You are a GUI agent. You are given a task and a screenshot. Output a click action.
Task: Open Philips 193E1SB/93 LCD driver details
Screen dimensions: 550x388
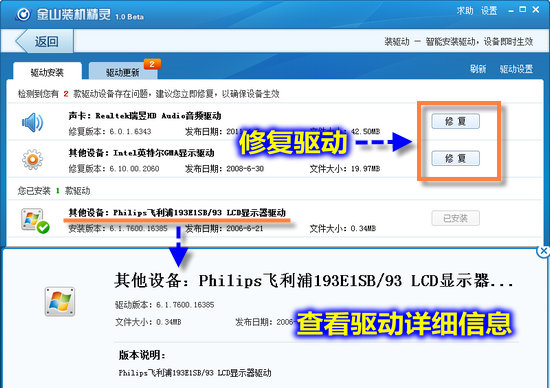pyautogui.click(x=177, y=213)
